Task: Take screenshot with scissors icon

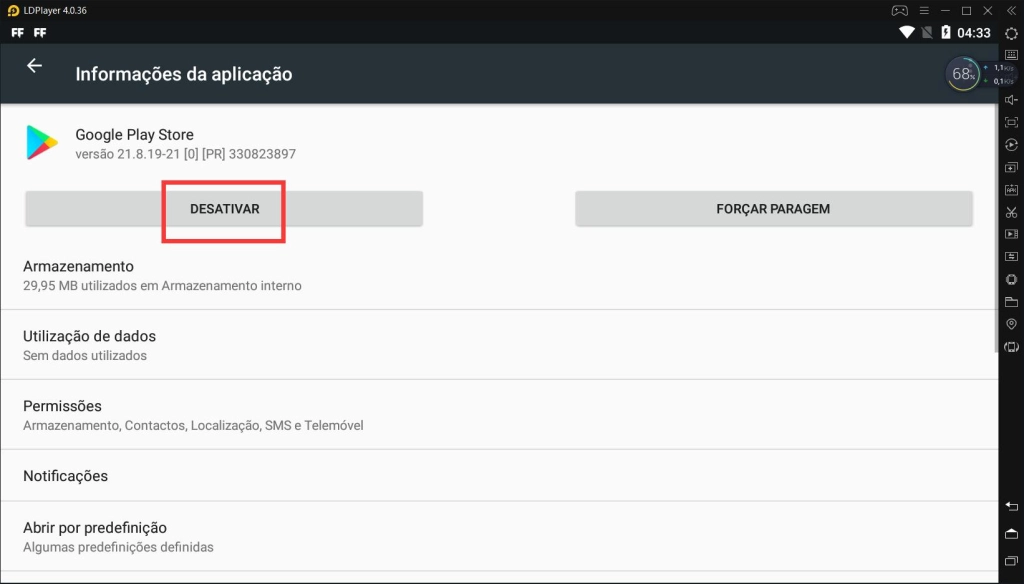Action: click(x=1011, y=212)
